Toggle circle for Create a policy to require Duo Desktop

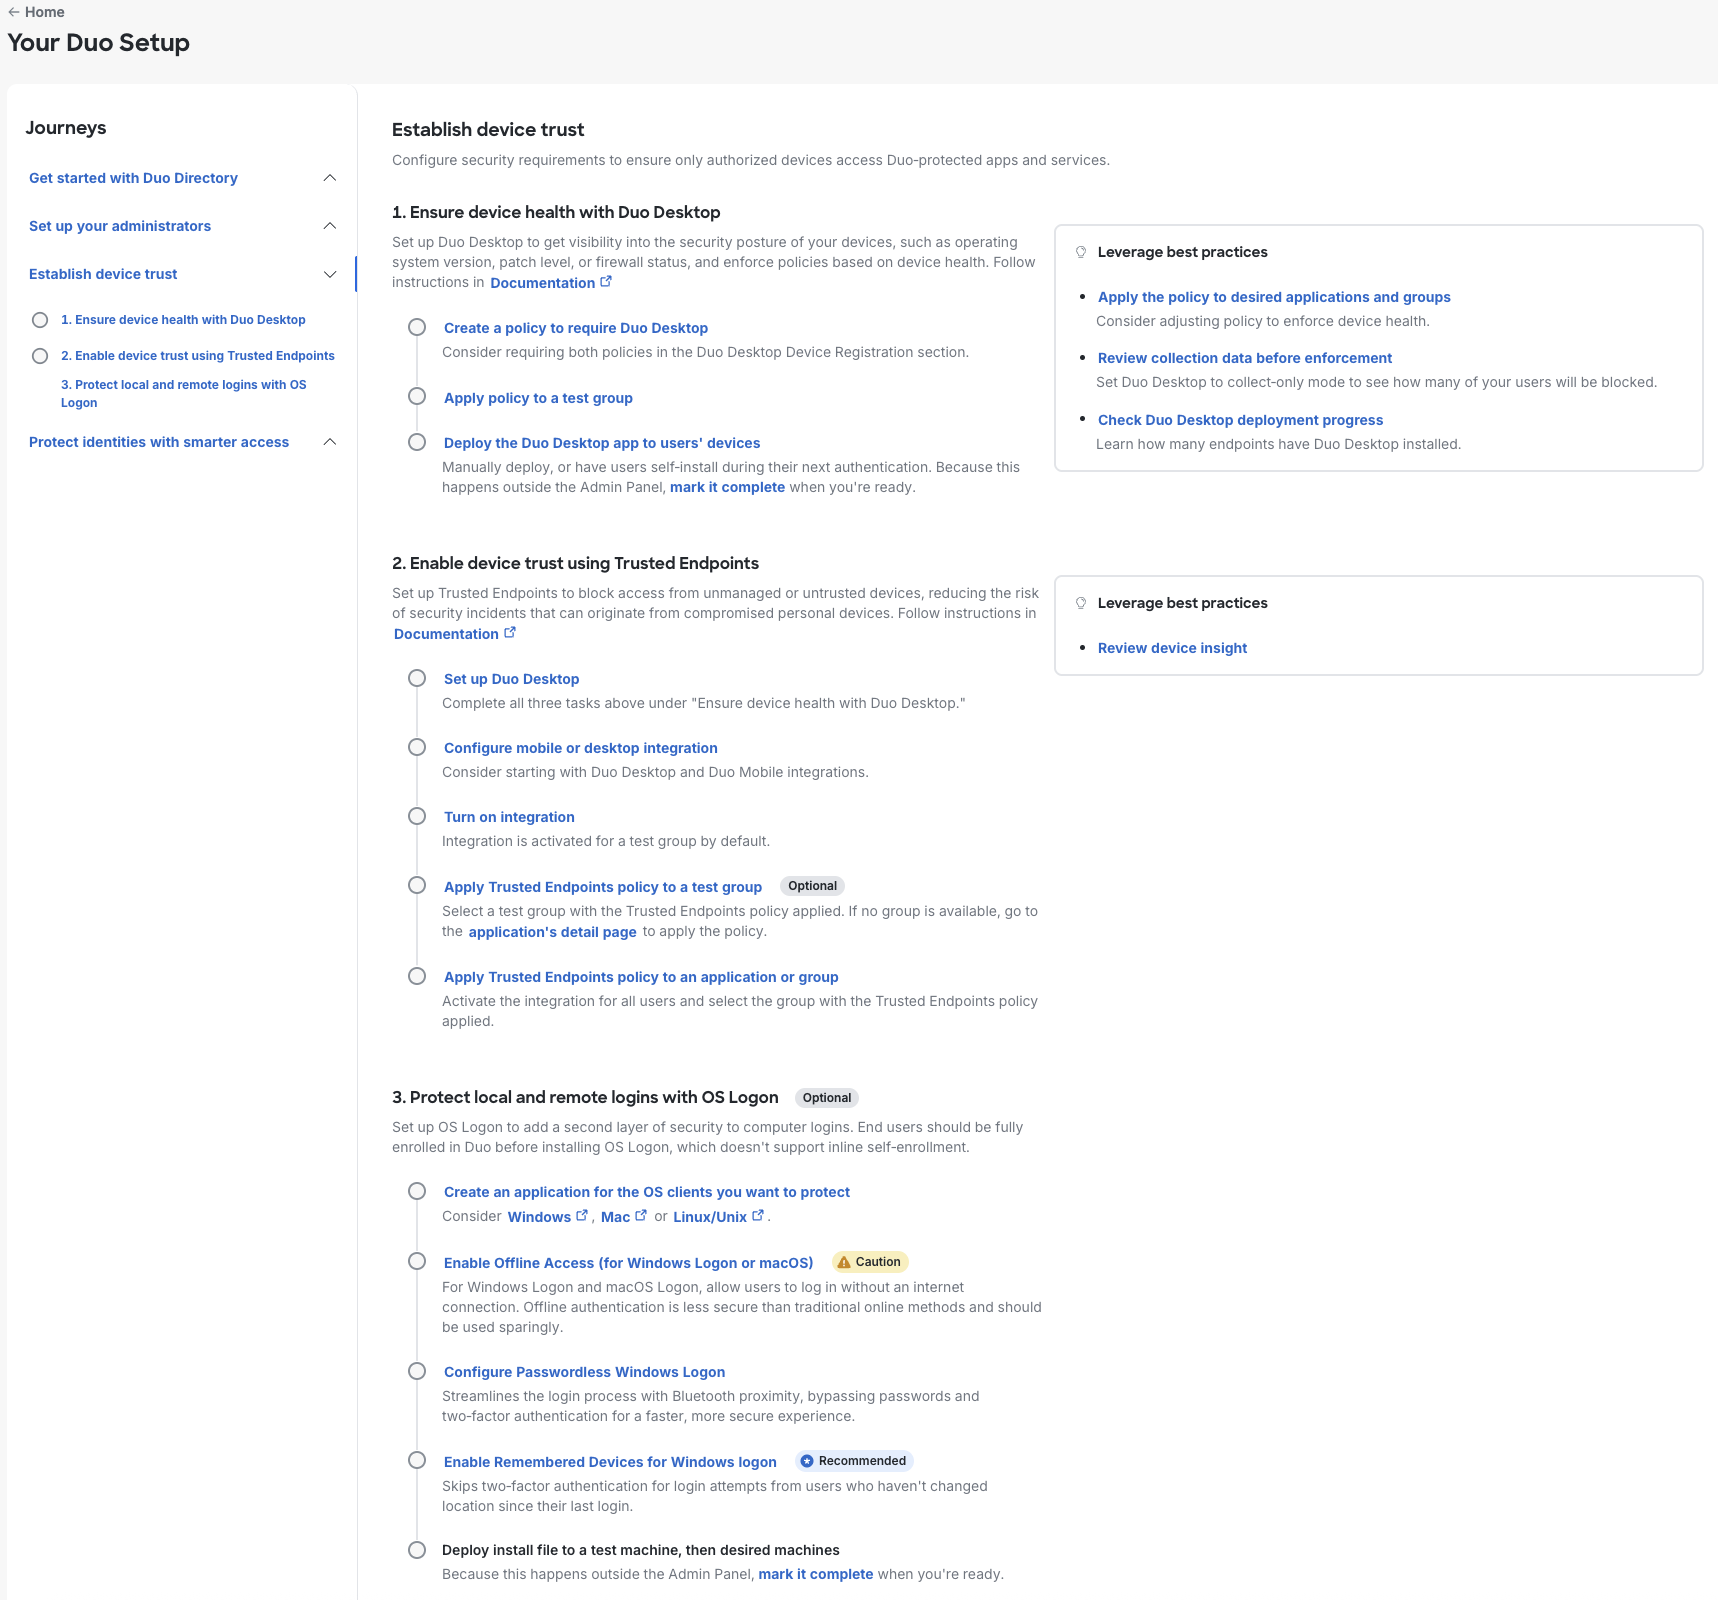coord(417,327)
